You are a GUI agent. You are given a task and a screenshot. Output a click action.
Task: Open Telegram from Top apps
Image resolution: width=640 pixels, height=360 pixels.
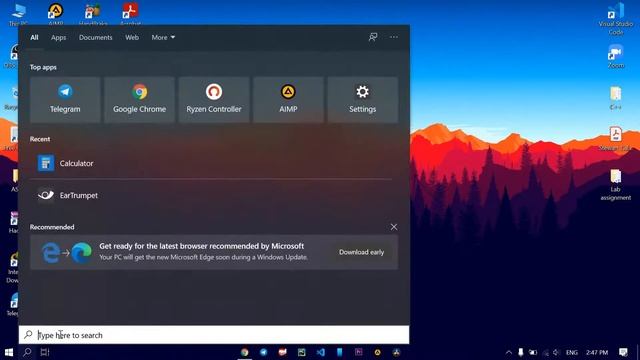point(65,100)
